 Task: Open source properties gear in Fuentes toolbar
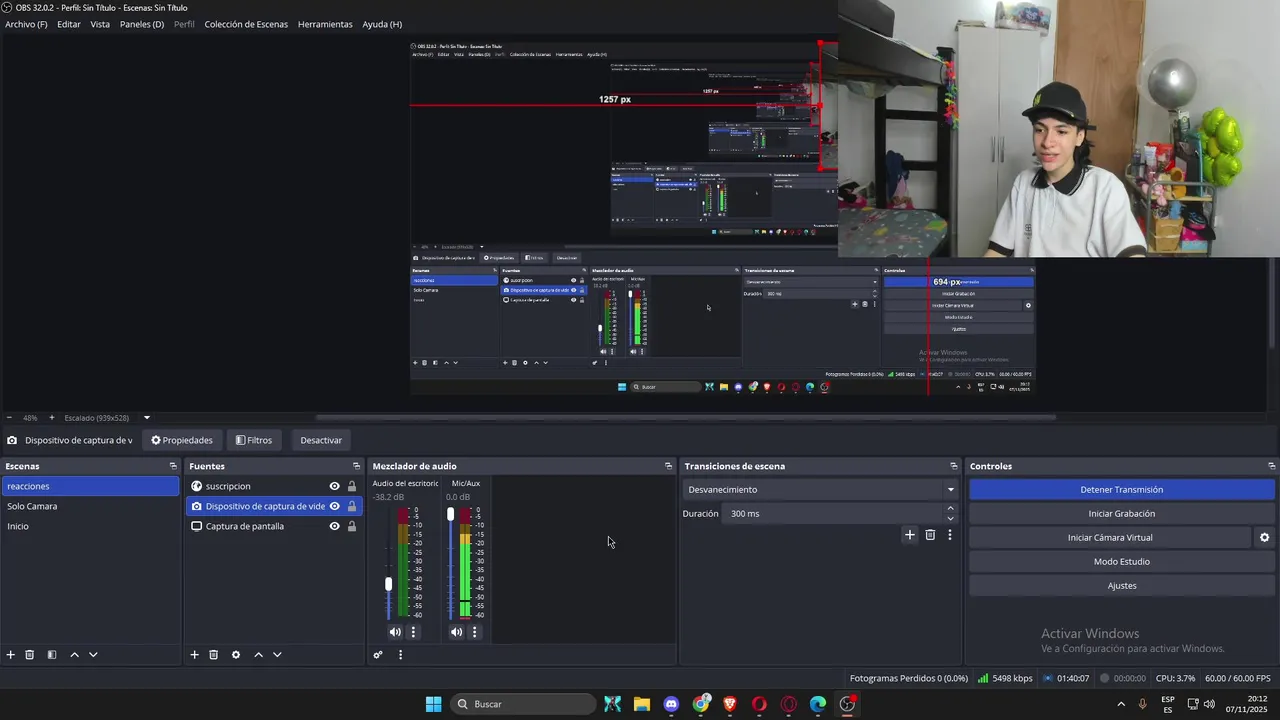tap(236, 655)
